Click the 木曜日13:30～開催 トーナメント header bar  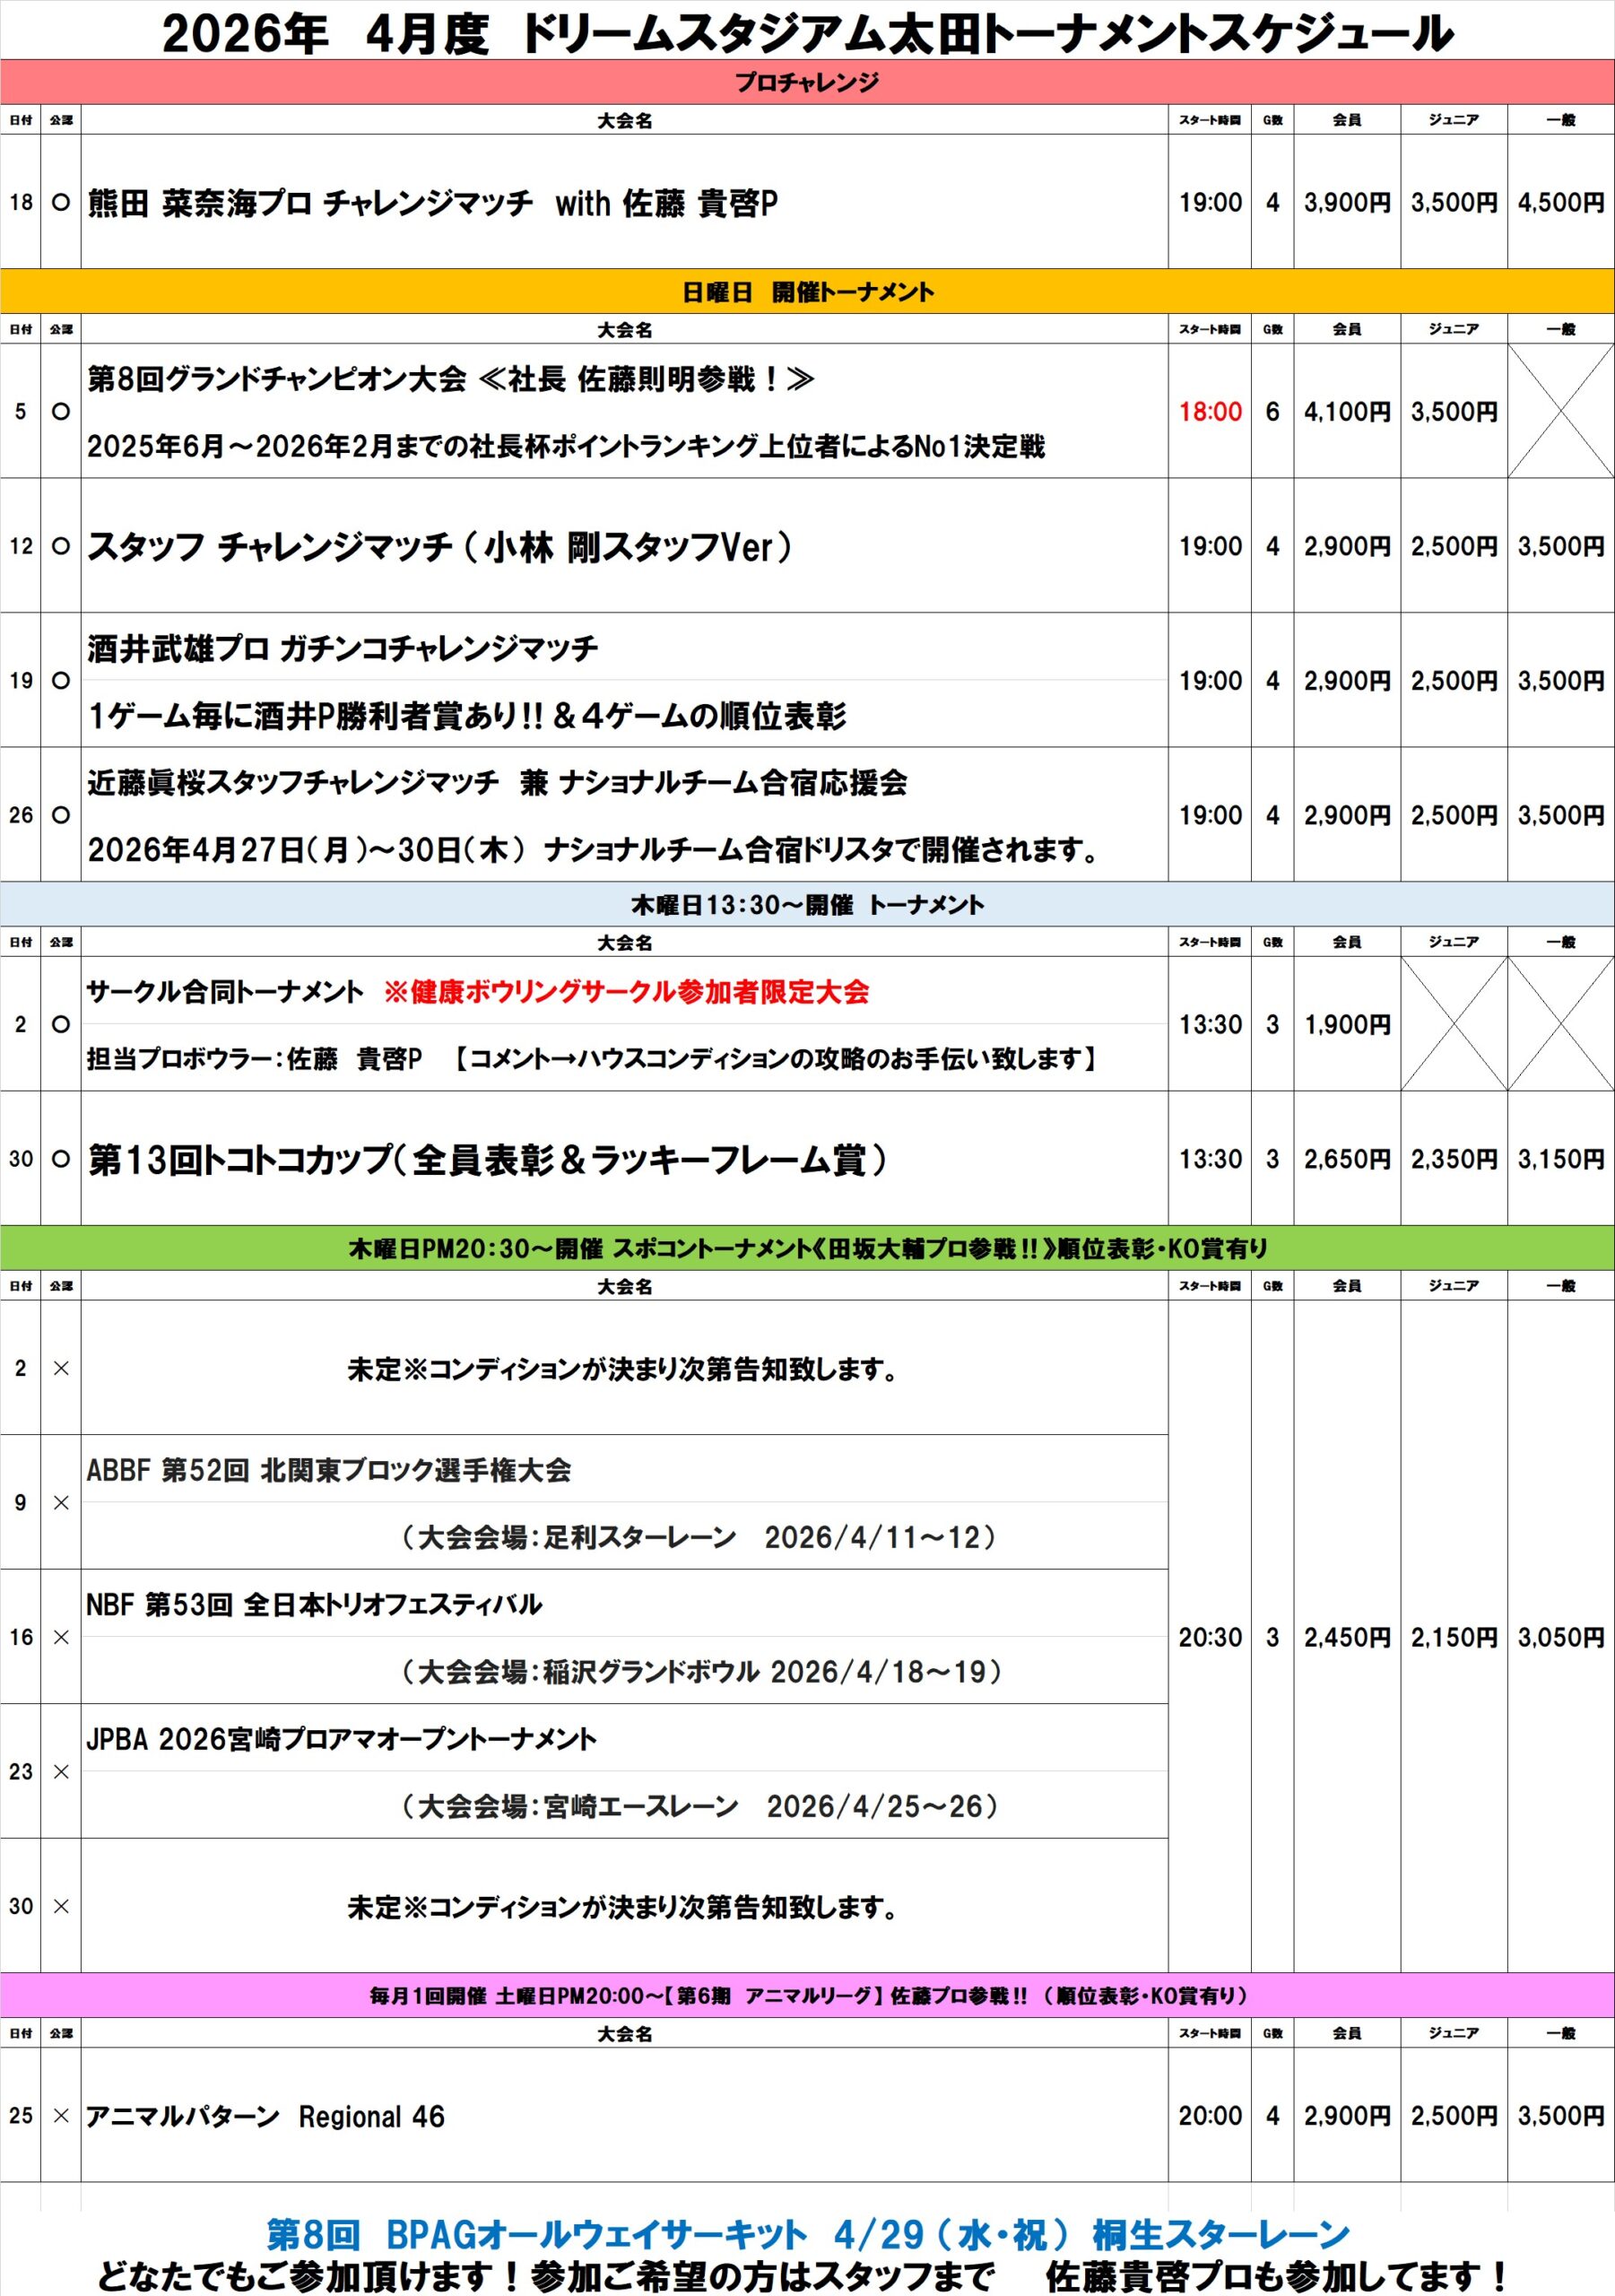tap(807, 904)
